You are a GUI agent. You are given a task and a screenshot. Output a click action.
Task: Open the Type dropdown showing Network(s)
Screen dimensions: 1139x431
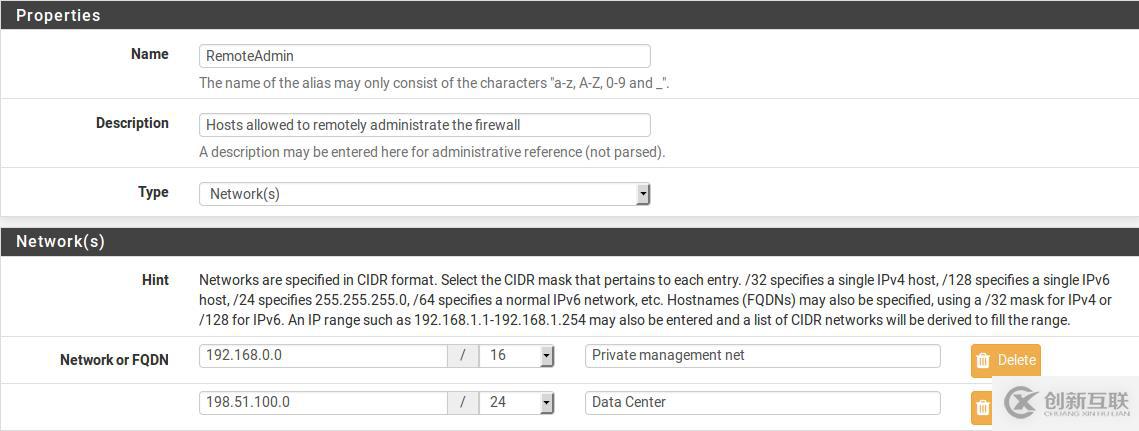pos(424,194)
